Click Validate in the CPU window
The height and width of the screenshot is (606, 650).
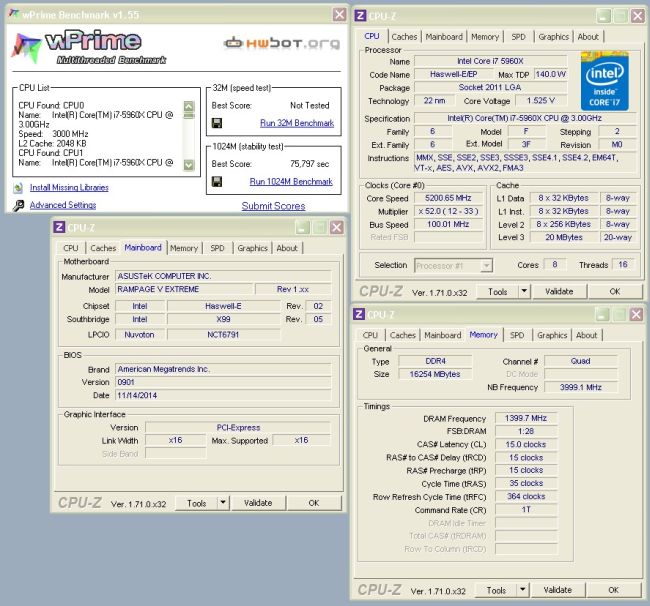pos(559,292)
